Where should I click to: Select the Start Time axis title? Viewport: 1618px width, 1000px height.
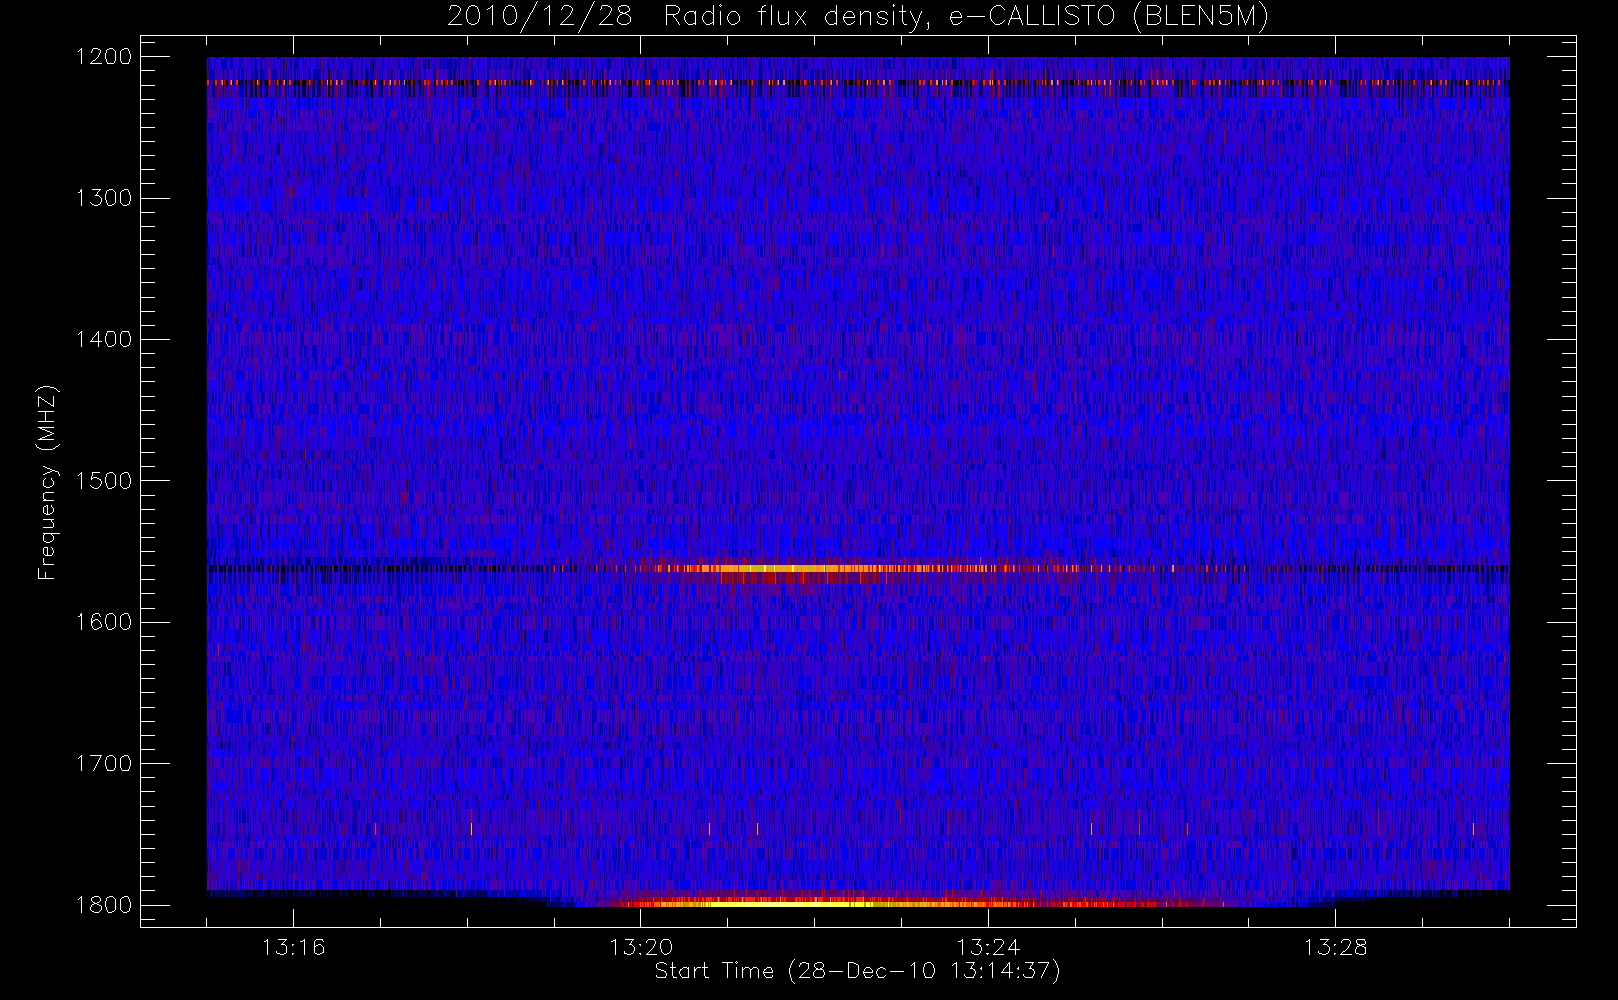click(857, 971)
